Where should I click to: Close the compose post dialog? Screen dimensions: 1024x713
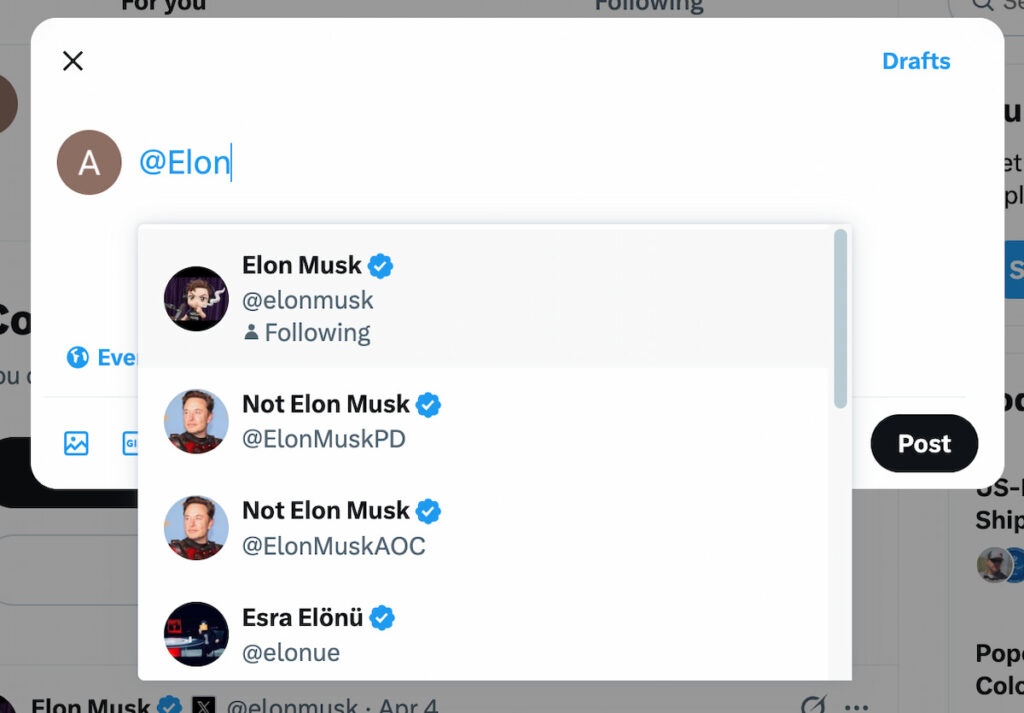click(x=72, y=61)
